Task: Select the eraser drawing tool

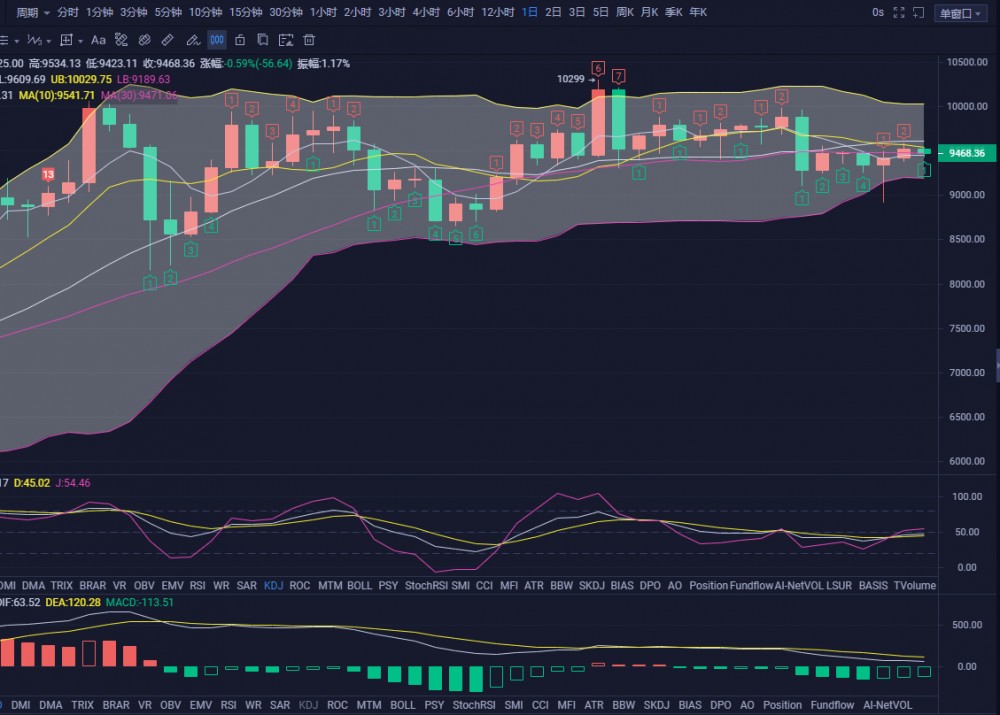Action: point(120,40)
